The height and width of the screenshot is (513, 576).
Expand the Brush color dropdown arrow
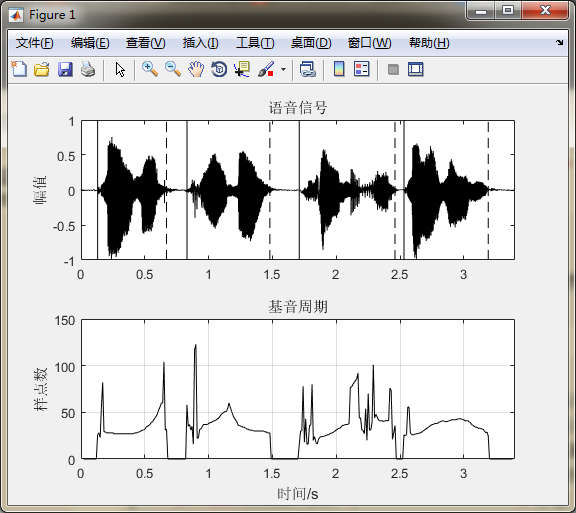tap(283, 69)
